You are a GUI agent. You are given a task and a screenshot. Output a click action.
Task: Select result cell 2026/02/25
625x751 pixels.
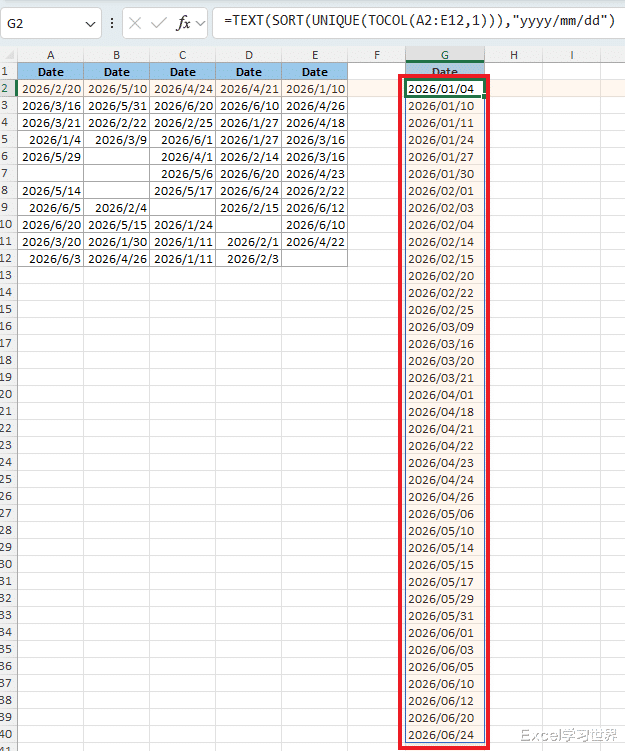point(445,310)
